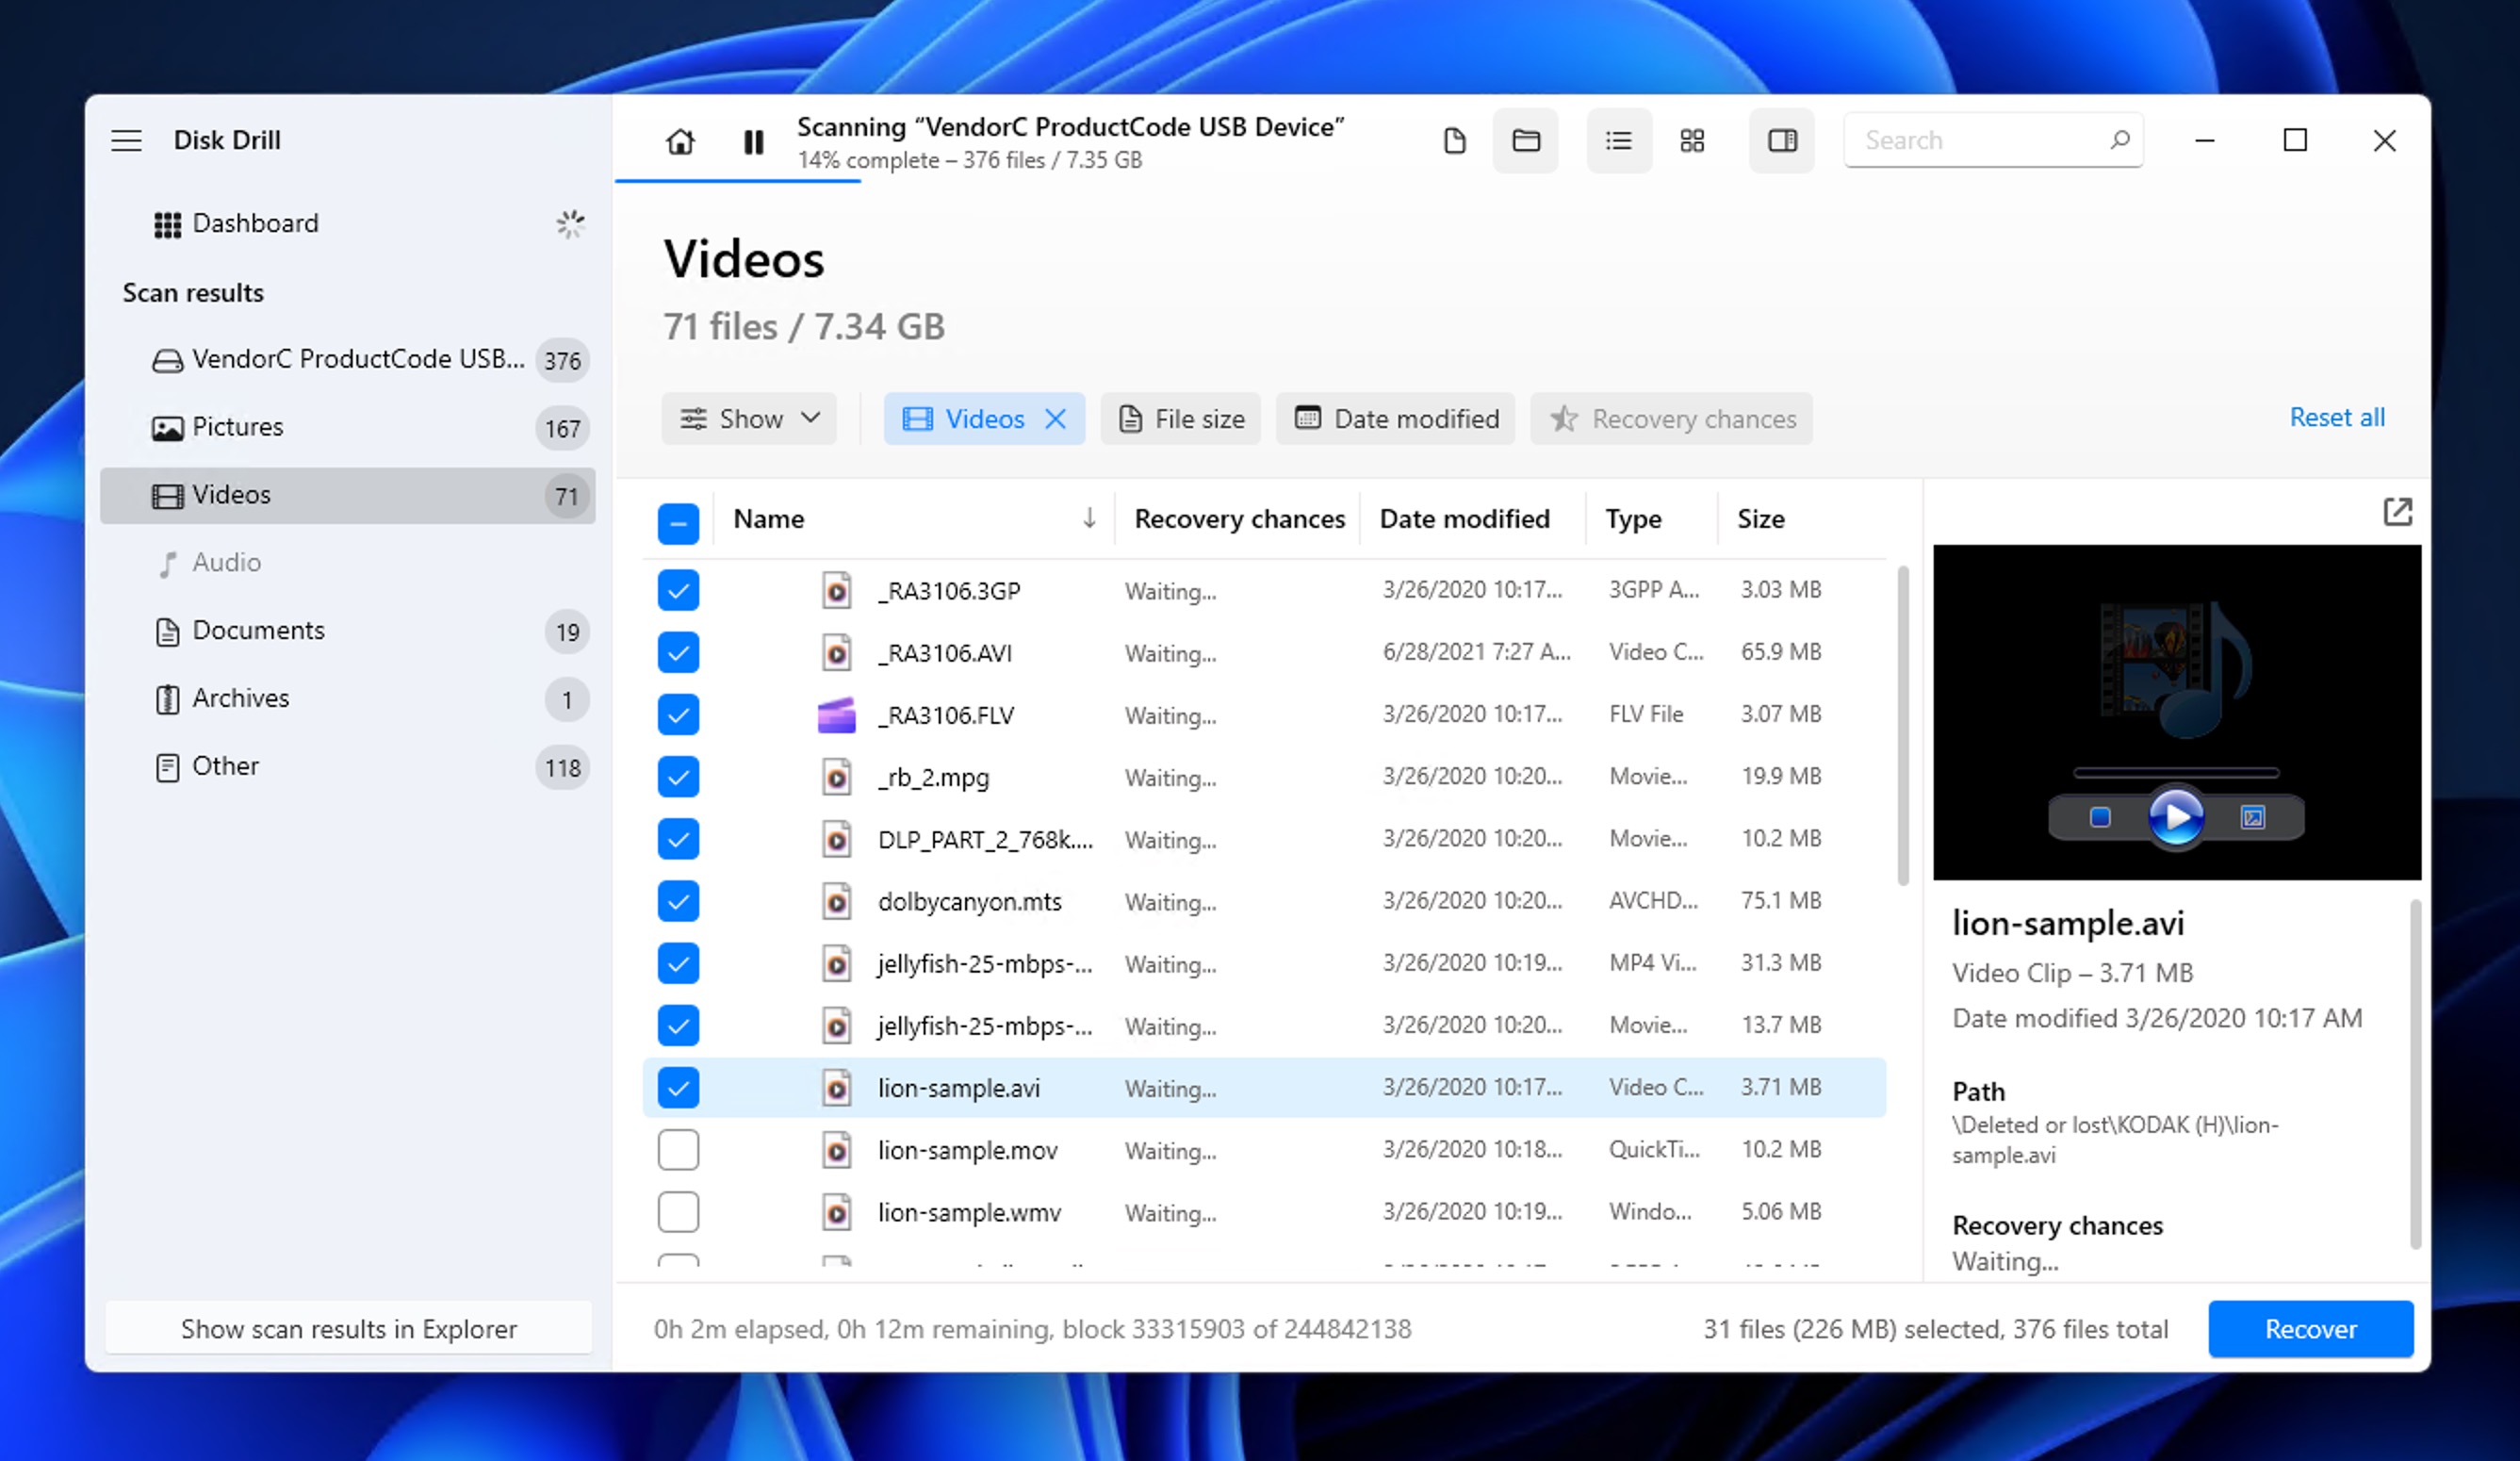Image resolution: width=2520 pixels, height=1461 pixels.
Task: Open the folder view of scan results
Action: [1526, 141]
